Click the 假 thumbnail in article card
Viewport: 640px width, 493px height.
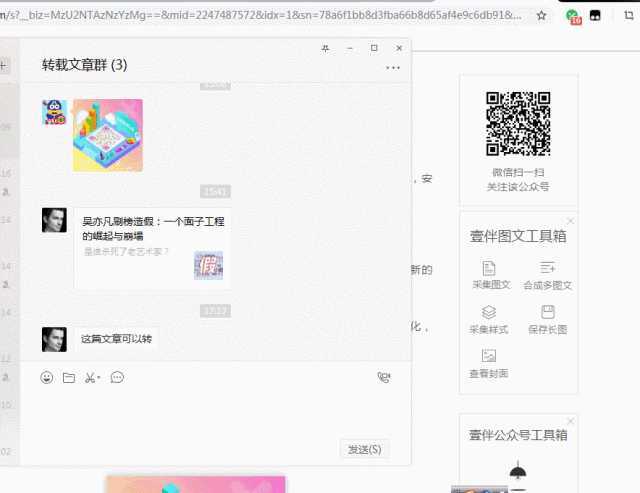(x=209, y=265)
